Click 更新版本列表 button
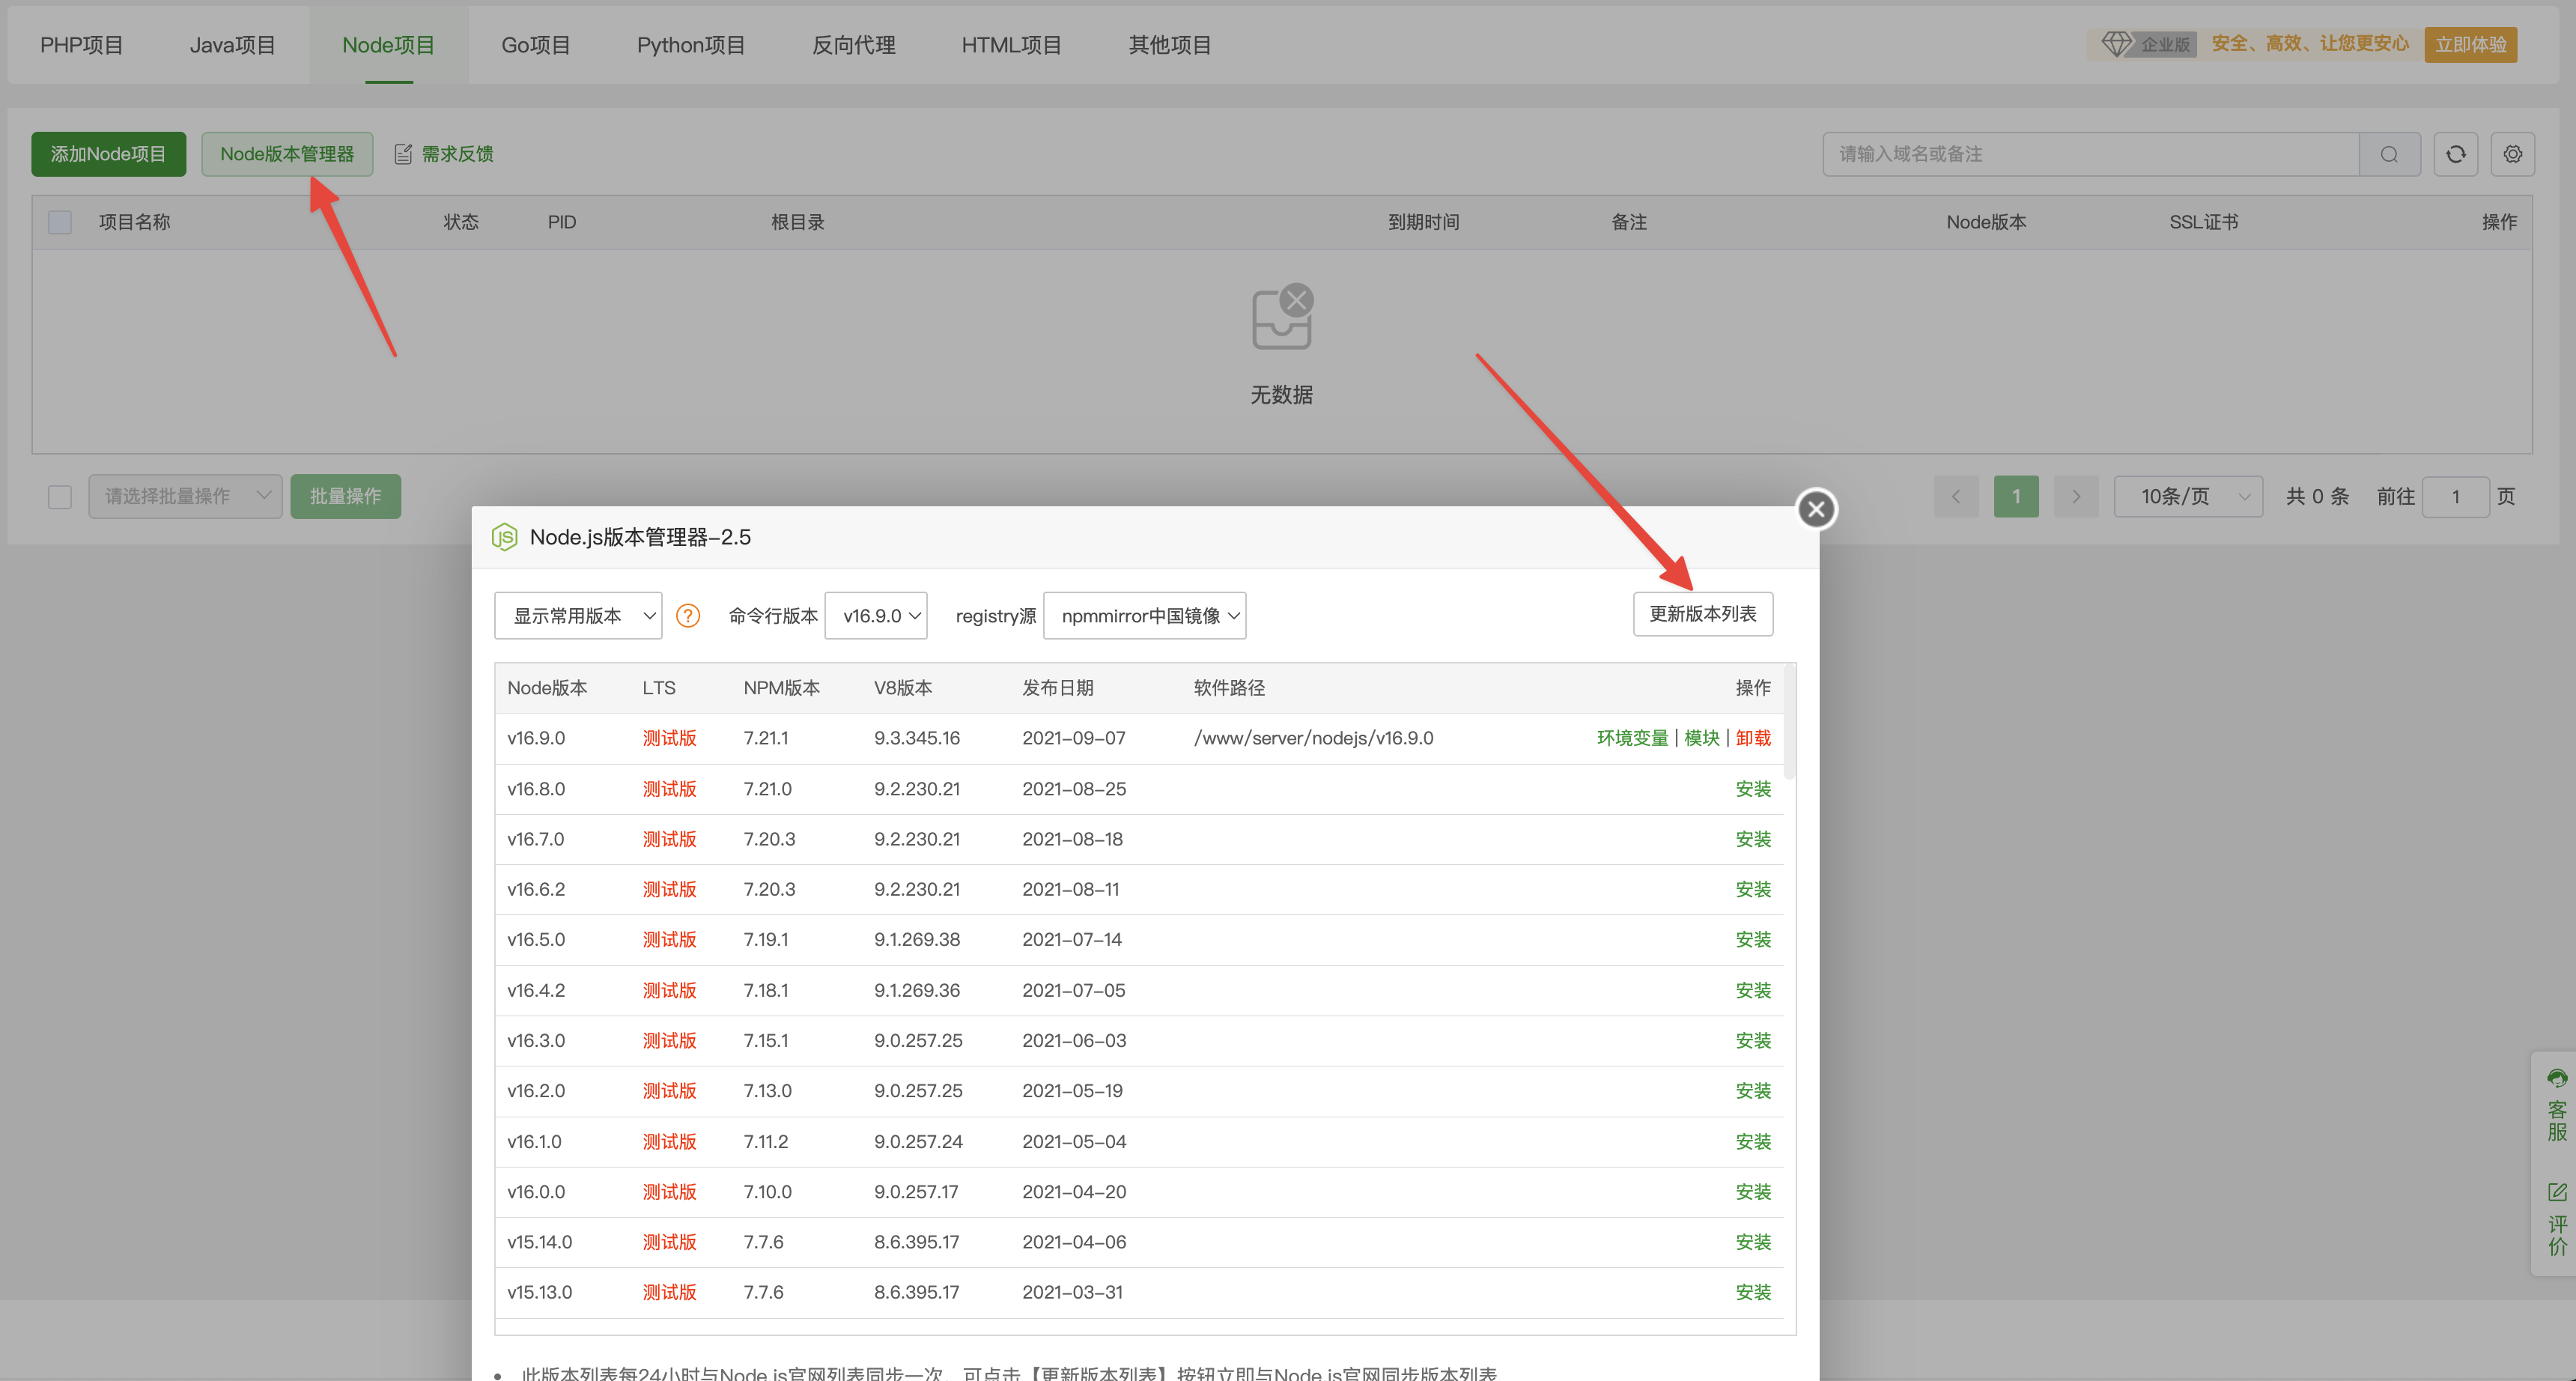Screen dimensions: 2576x1381 (1702, 615)
